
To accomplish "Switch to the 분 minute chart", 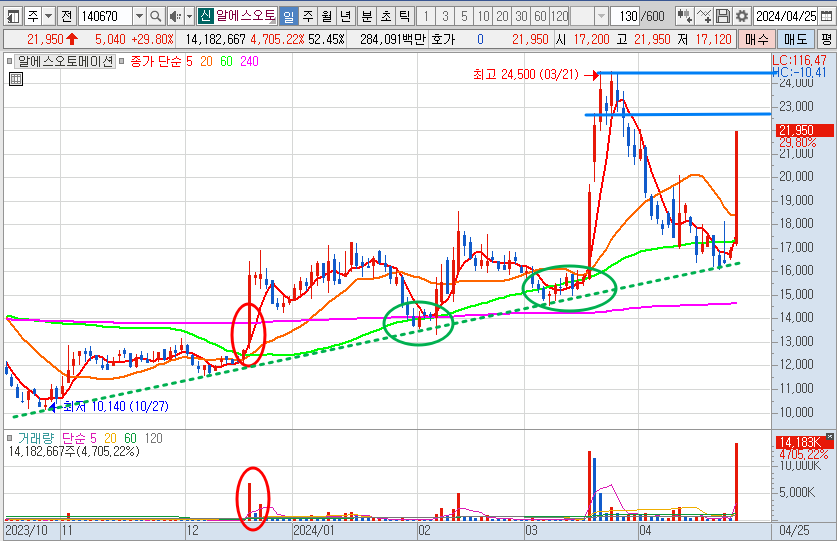I will coord(367,17).
